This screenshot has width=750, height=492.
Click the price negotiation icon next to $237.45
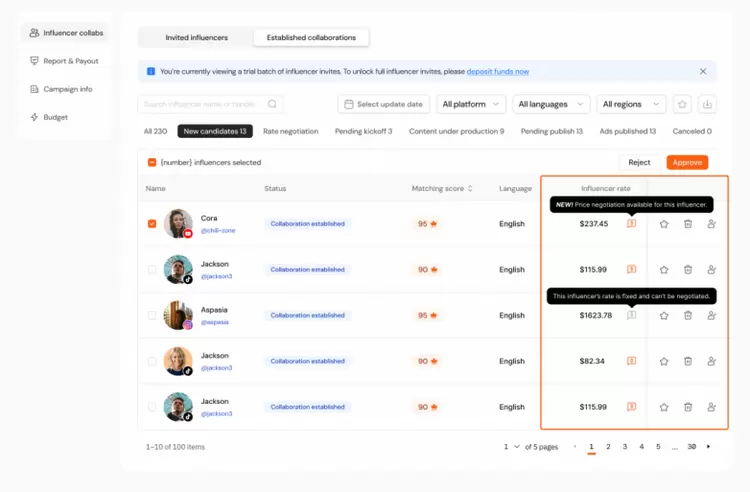click(x=631, y=224)
